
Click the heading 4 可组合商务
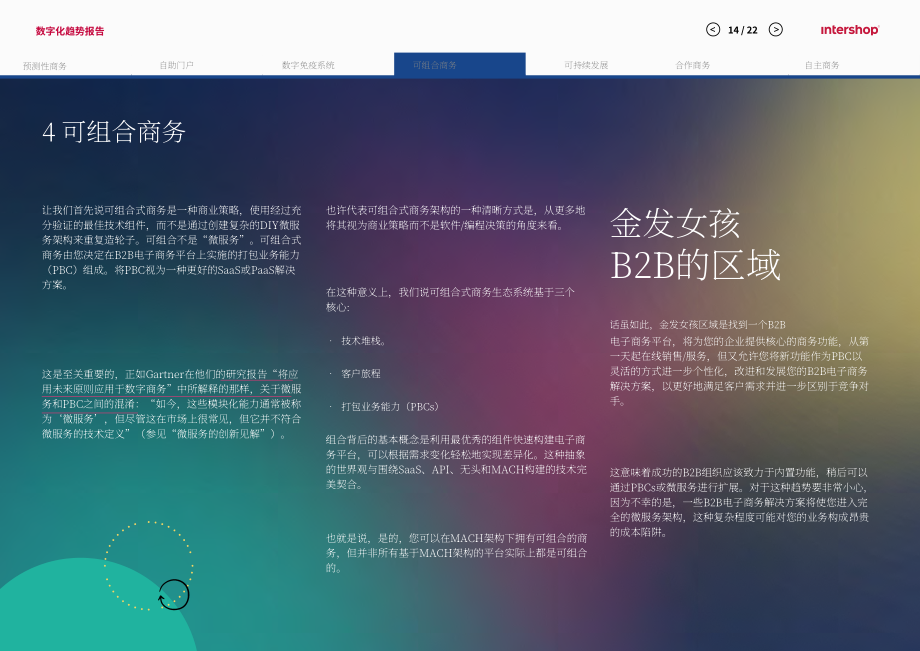pos(114,132)
